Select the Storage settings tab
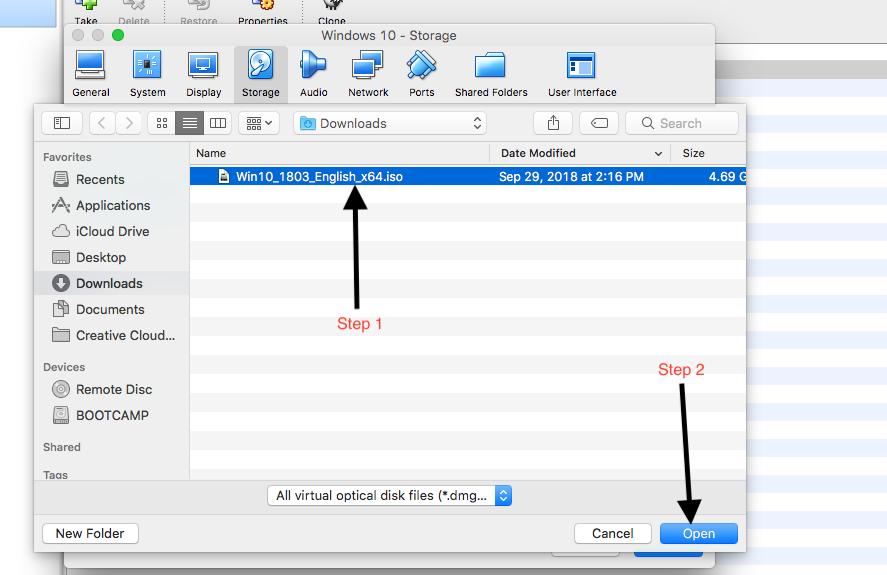 point(261,74)
